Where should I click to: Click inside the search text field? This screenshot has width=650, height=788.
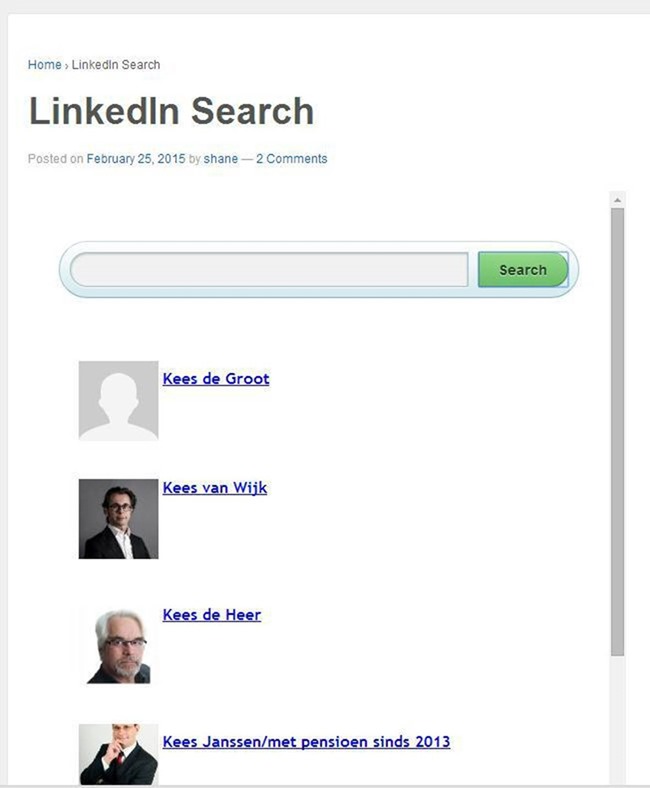click(x=269, y=270)
